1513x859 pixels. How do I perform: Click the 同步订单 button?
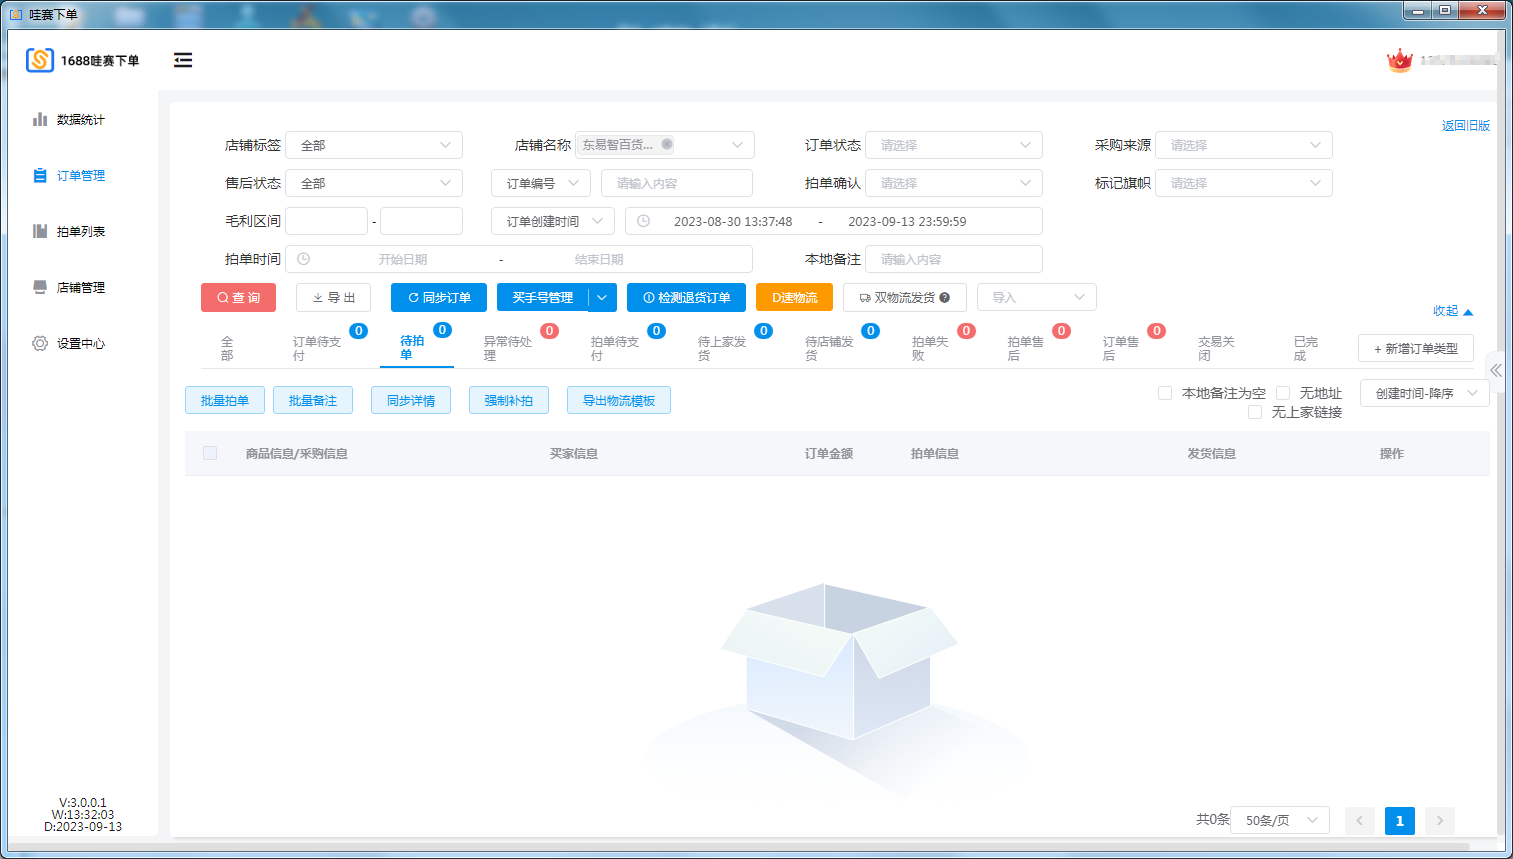point(439,297)
